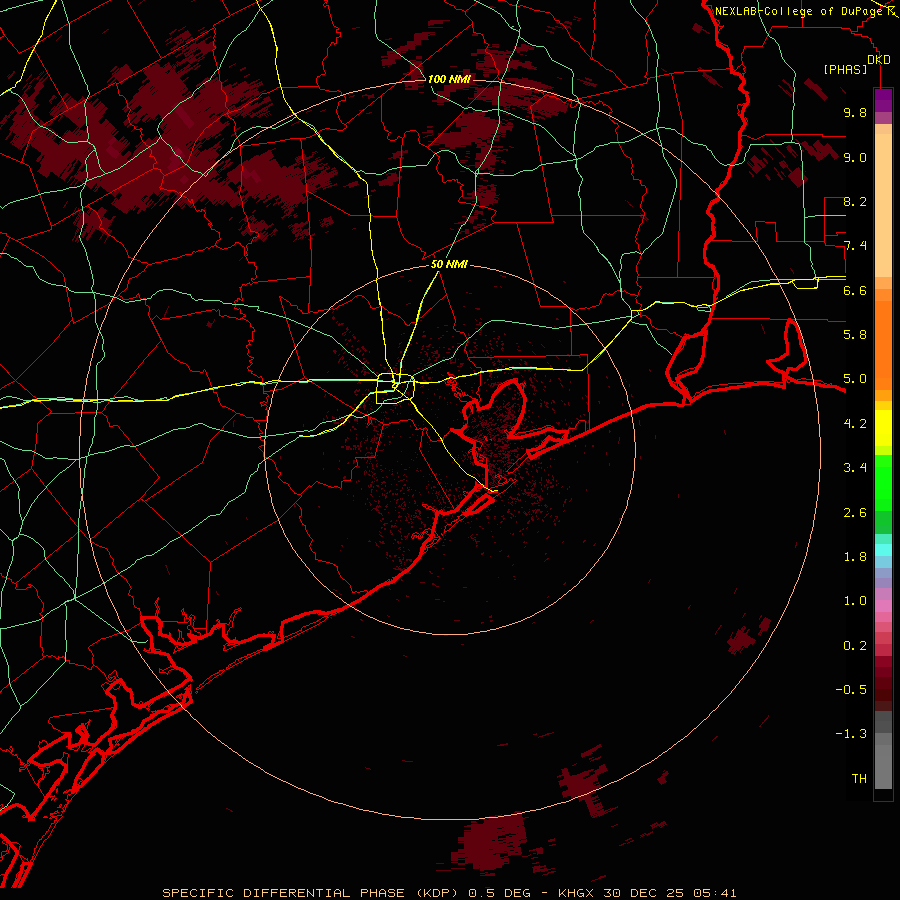900x900 pixels.
Task: Click the "3.4" scale value
Action: [x=855, y=468]
